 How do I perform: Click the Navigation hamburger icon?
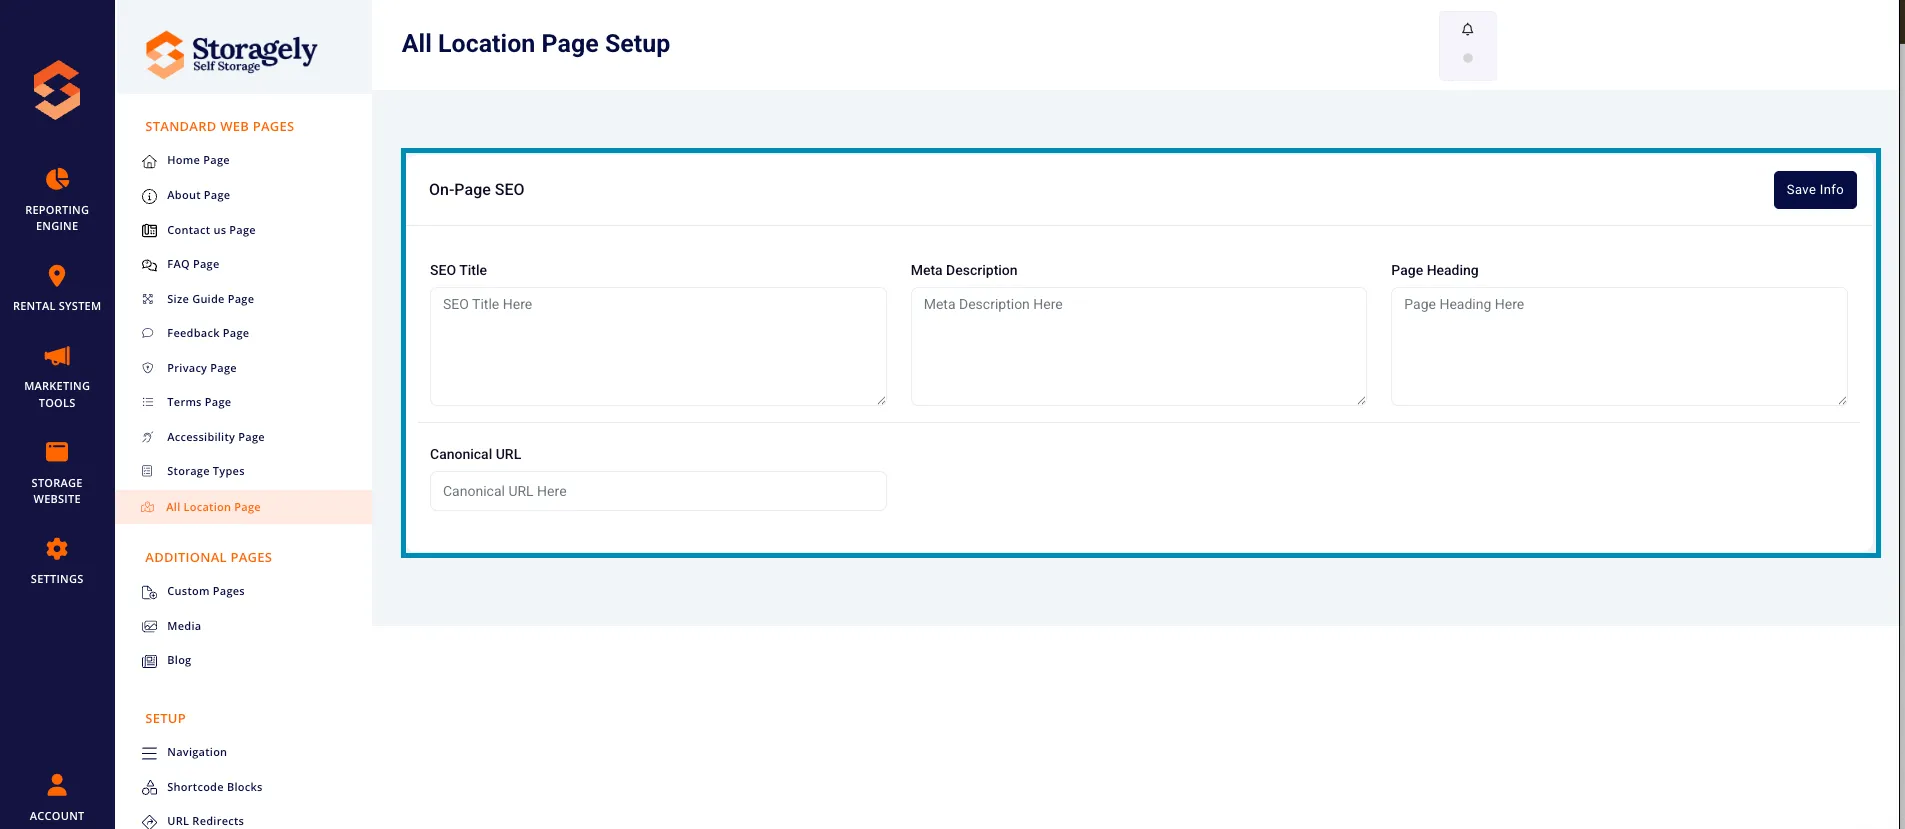point(149,753)
